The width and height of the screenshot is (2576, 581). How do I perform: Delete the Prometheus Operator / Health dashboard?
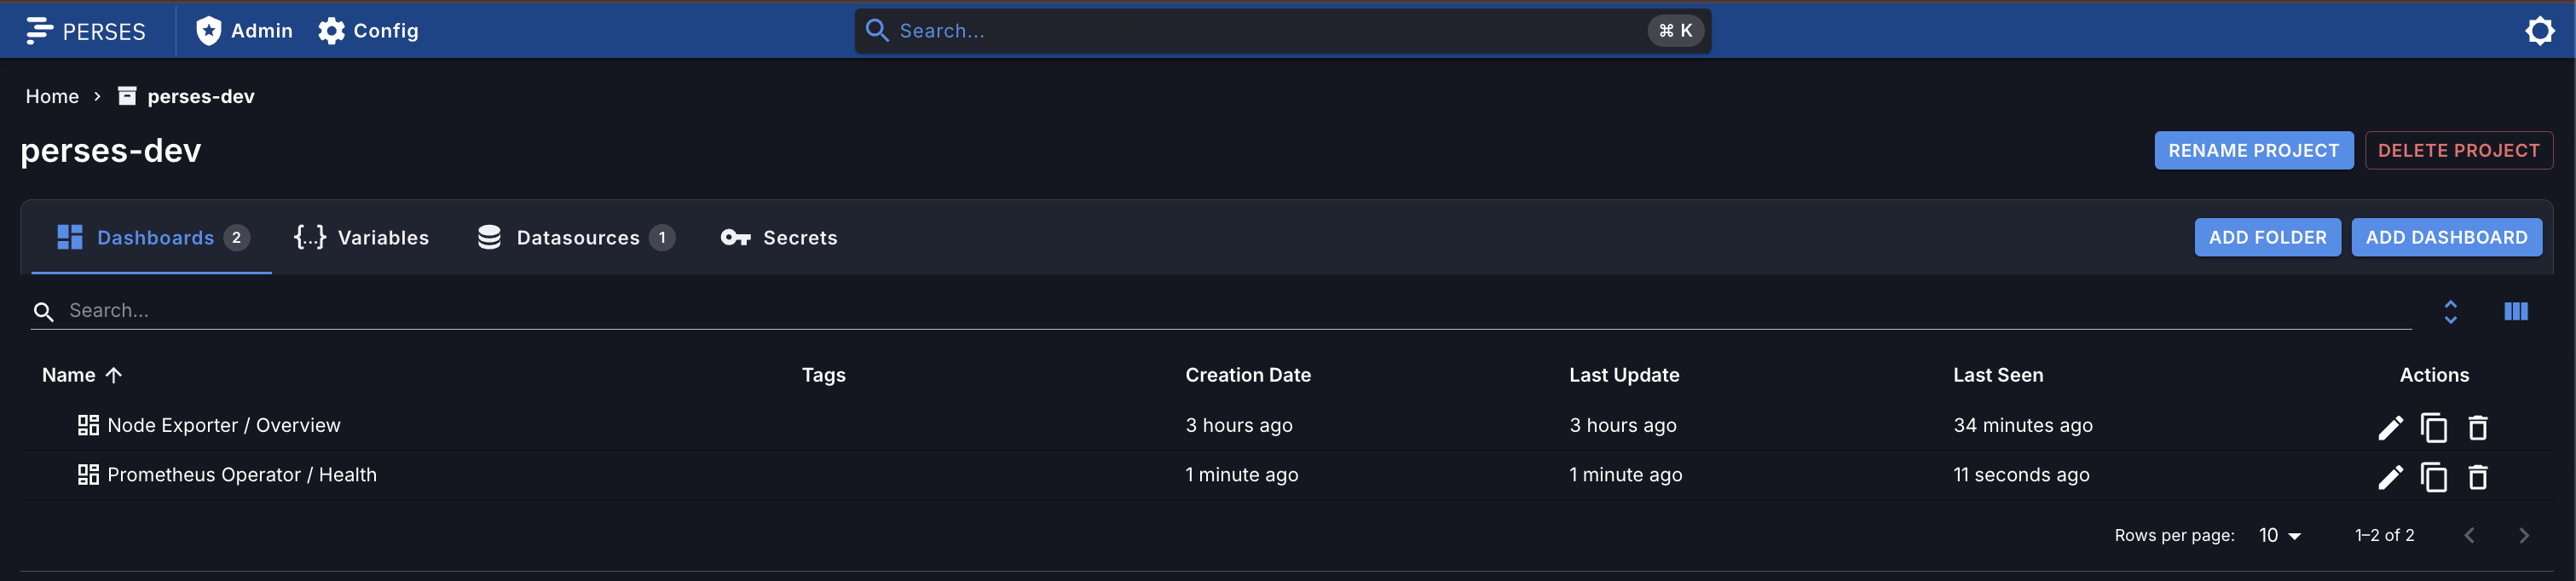(2477, 477)
